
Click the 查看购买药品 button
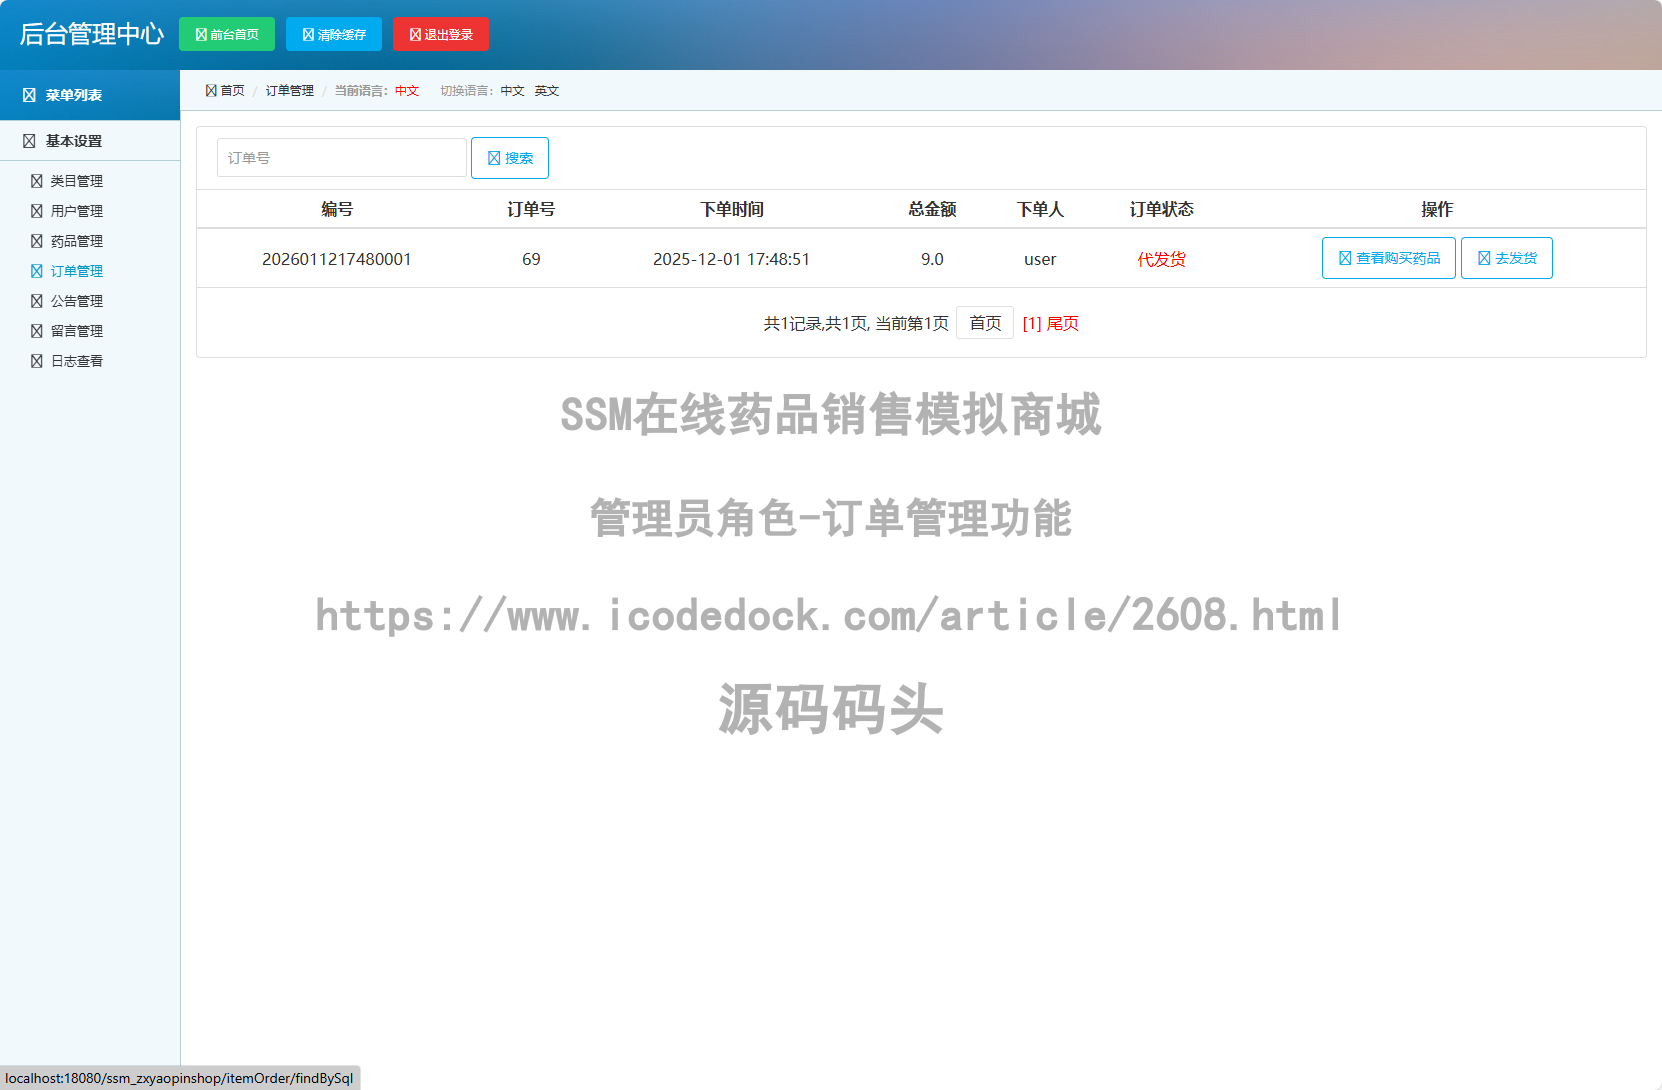coord(1388,258)
